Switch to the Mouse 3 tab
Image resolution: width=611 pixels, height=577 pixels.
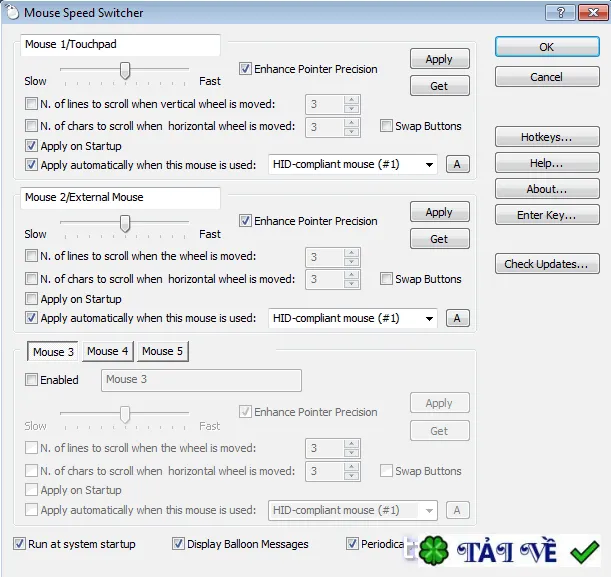(x=53, y=351)
